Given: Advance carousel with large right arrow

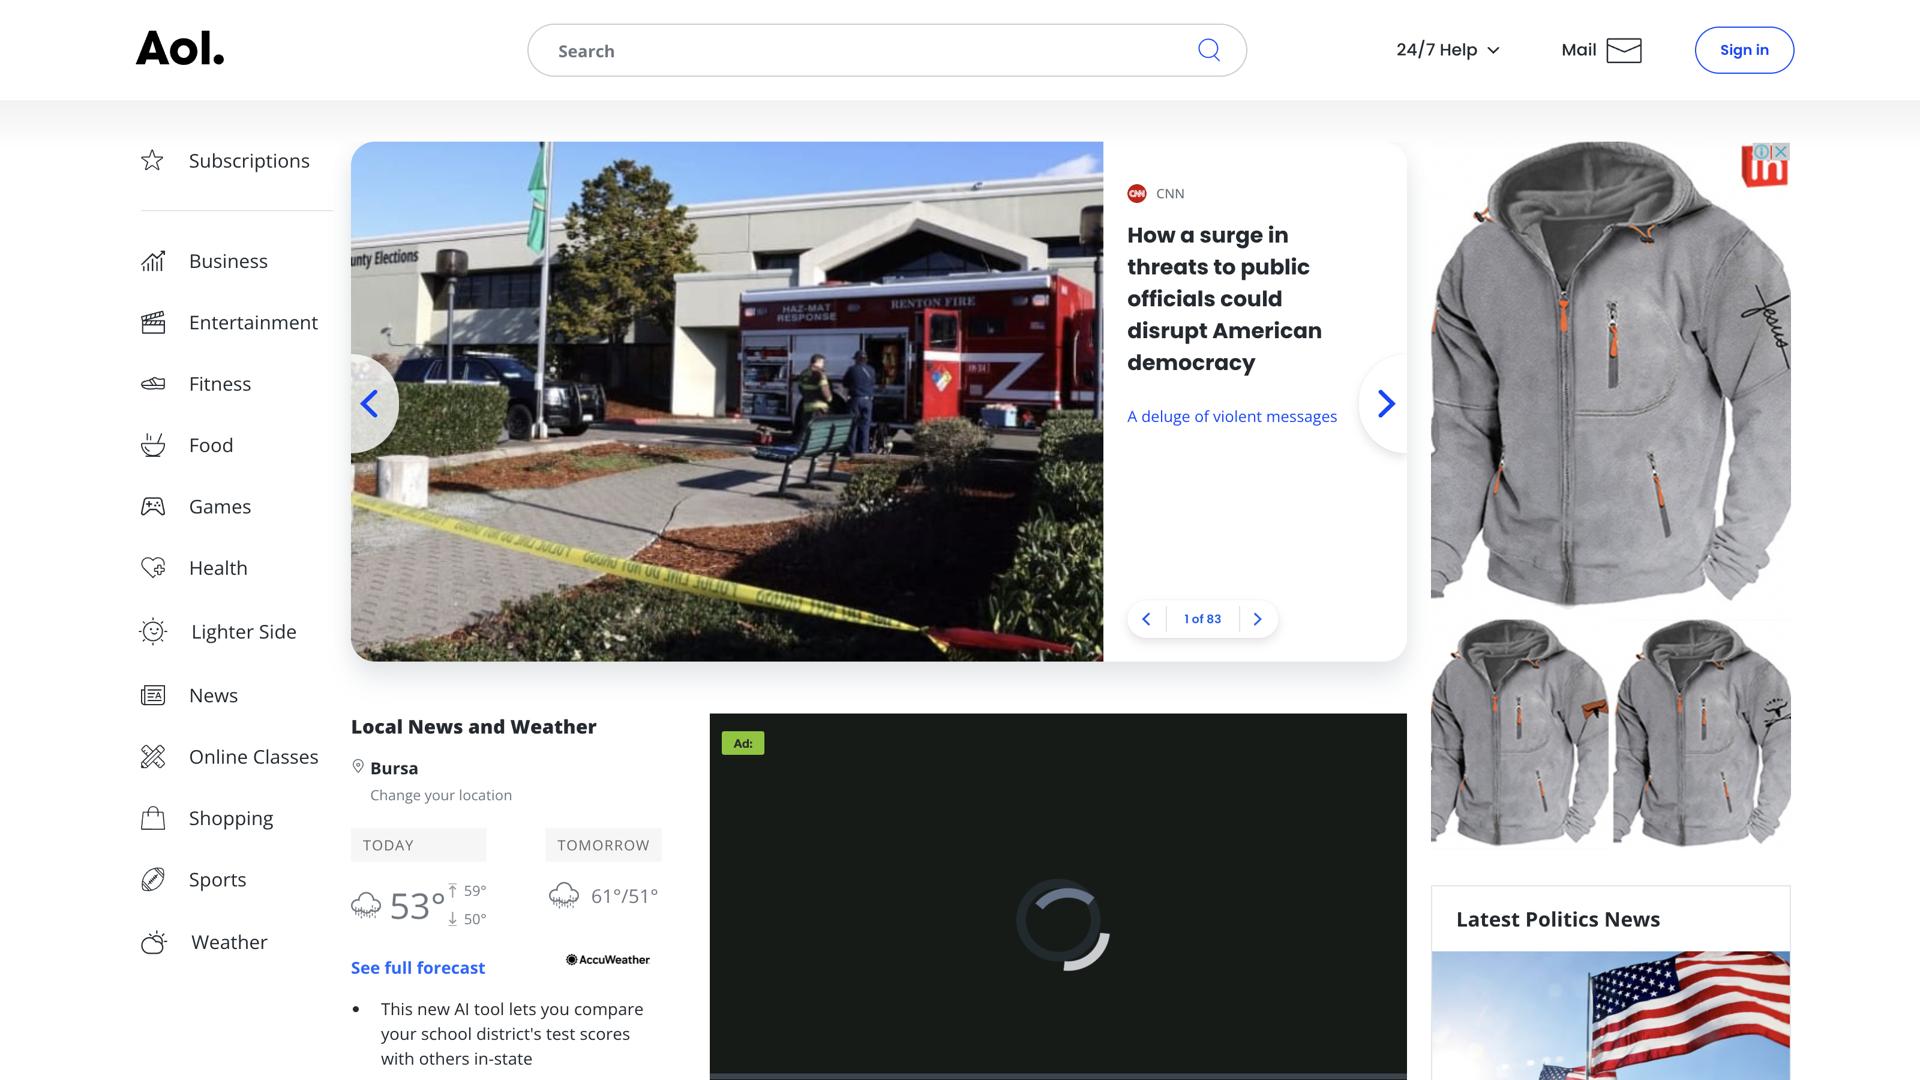Looking at the screenshot, I should point(1385,403).
